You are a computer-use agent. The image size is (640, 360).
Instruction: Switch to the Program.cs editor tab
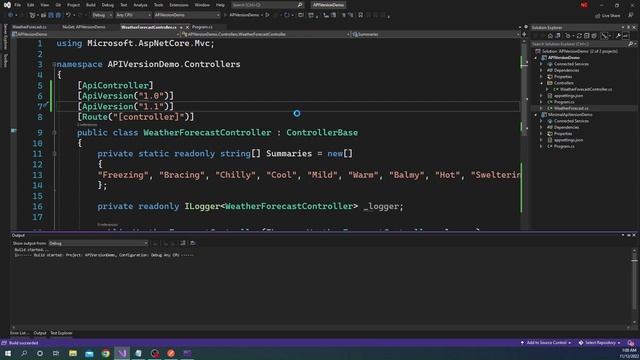(202, 27)
